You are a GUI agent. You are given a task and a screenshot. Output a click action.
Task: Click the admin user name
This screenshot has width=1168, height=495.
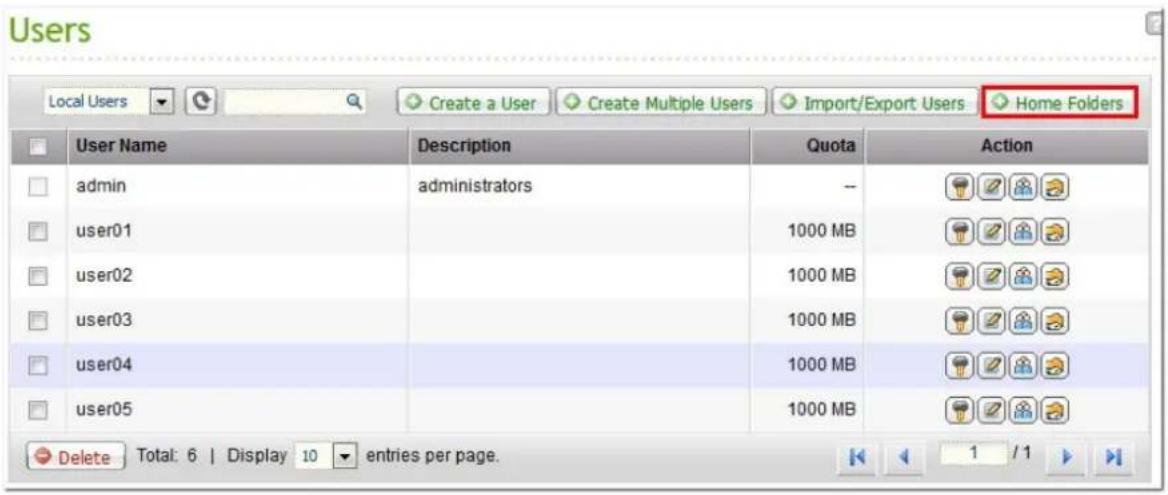[101, 186]
